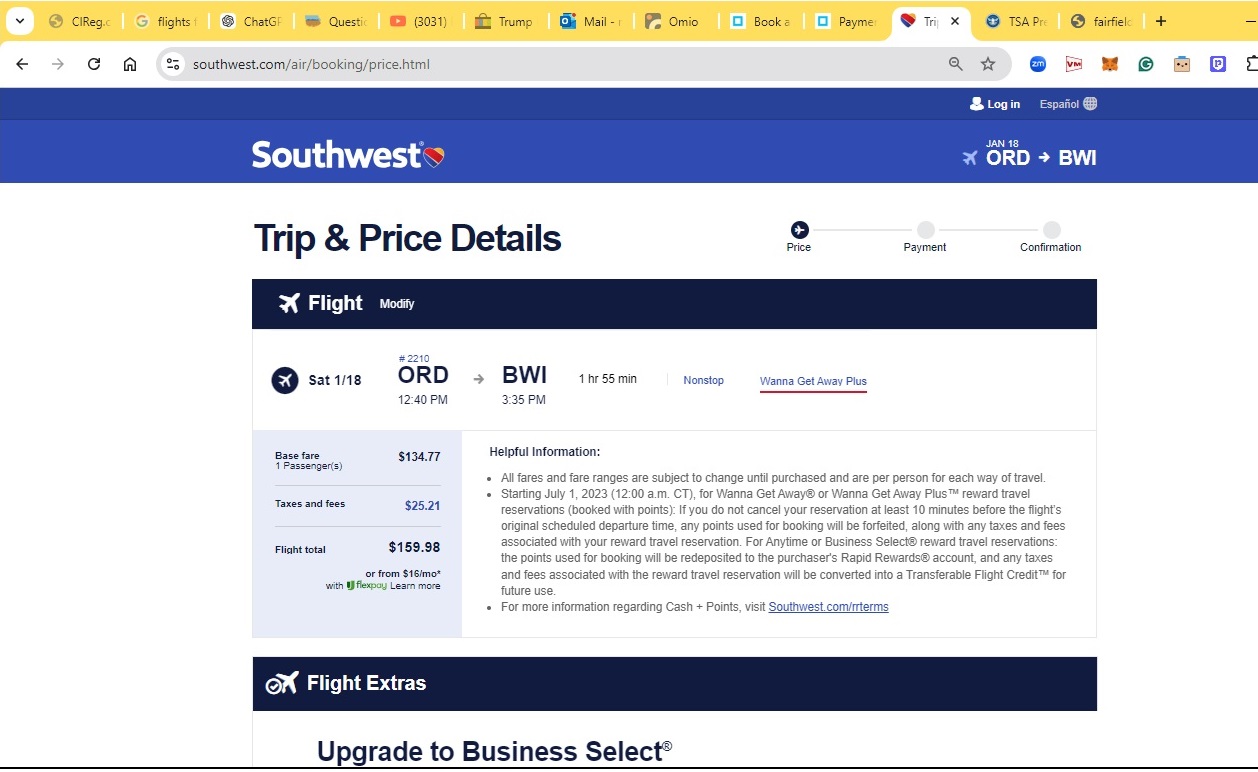
Task: Click the Español globe icon
Action: (1090, 104)
